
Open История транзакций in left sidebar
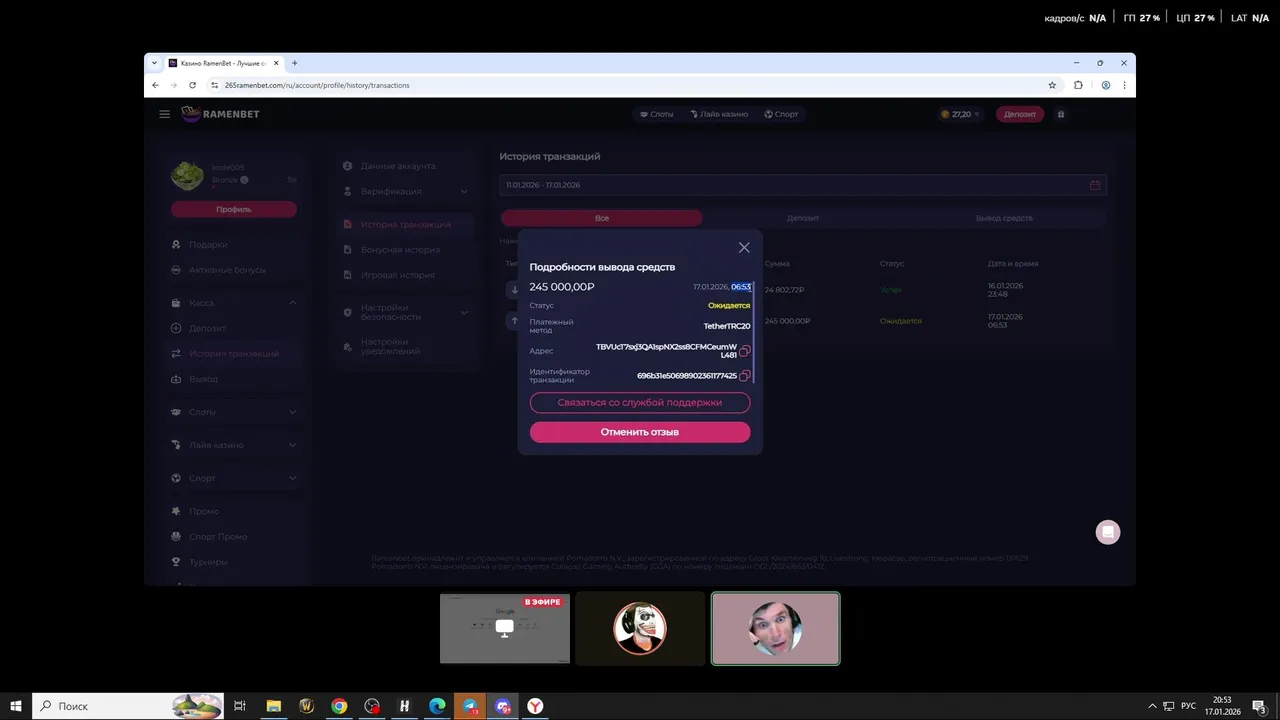[233, 354]
